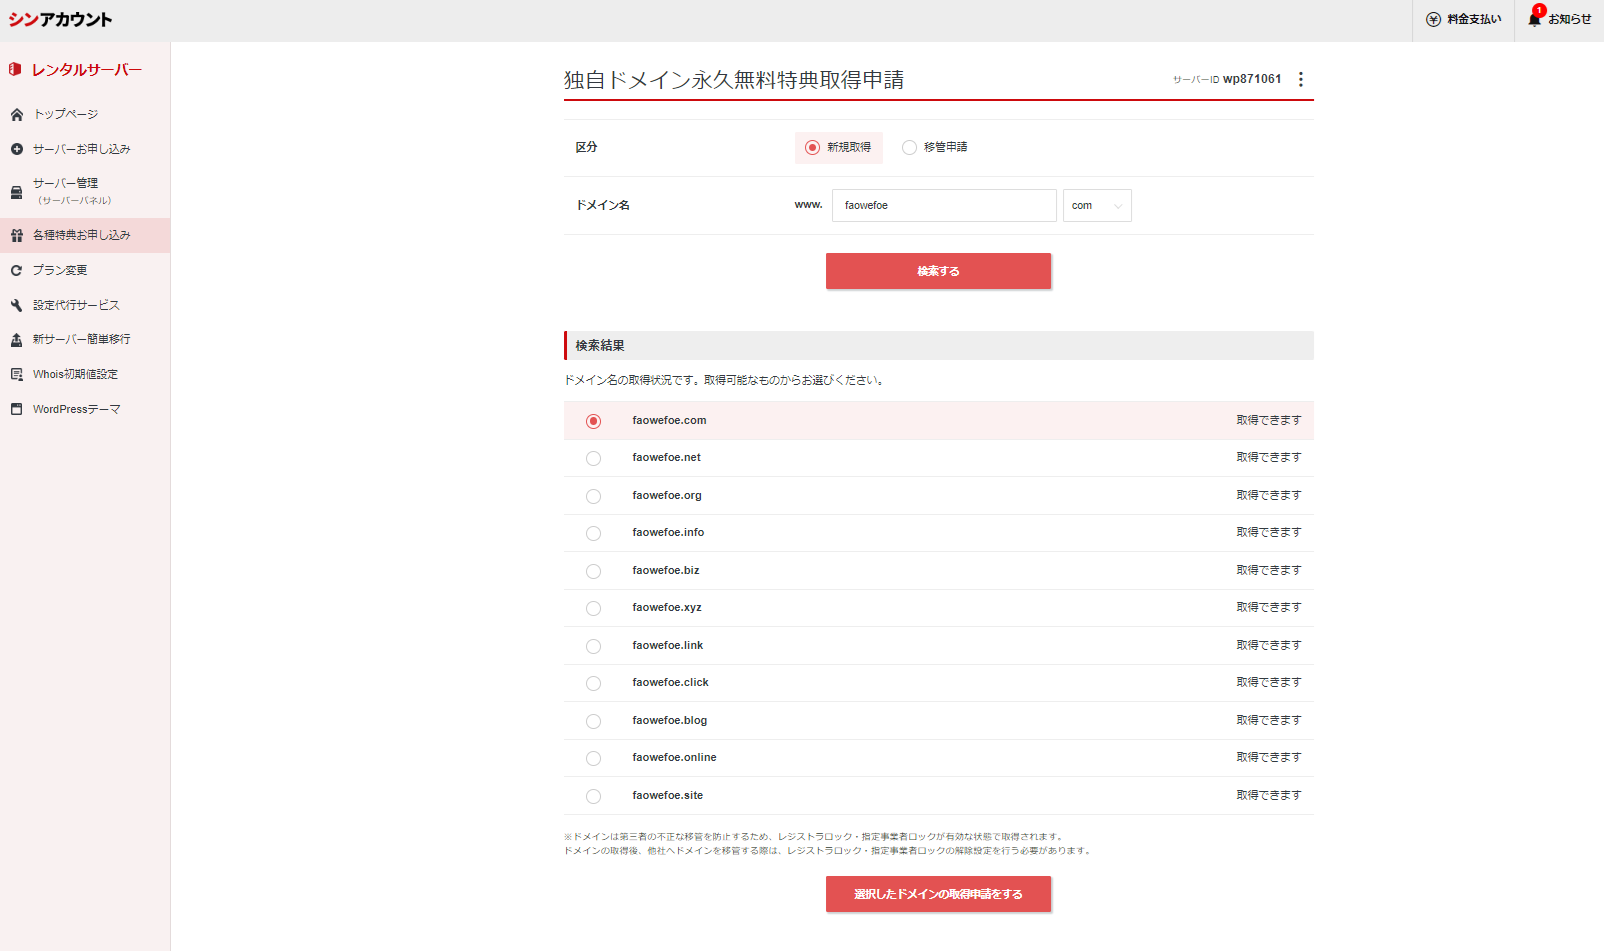The image size is (1604, 951).
Task: Go to Whois初期値設定 in sidebar
Action: (75, 374)
